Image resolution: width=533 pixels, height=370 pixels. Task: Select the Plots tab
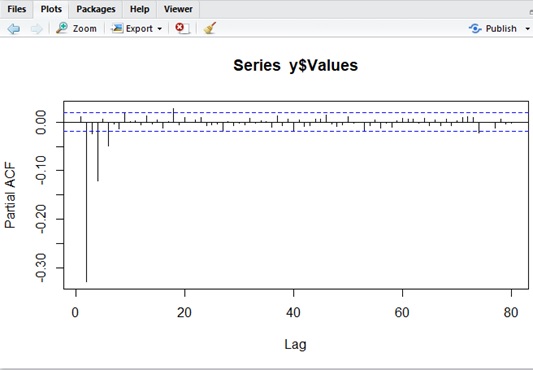tap(51, 9)
